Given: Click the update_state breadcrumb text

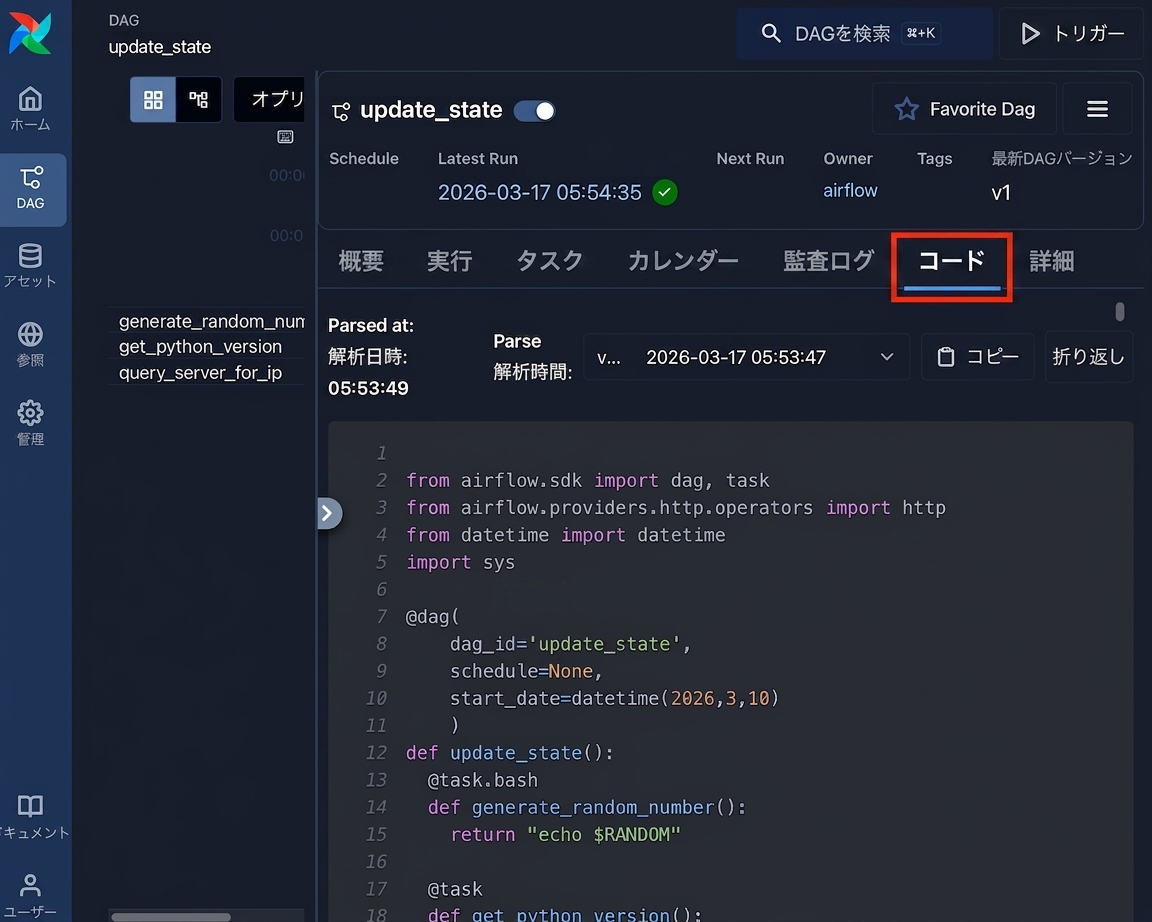Looking at the screenshot, I should pyautogui.click(x=159, y=47).
